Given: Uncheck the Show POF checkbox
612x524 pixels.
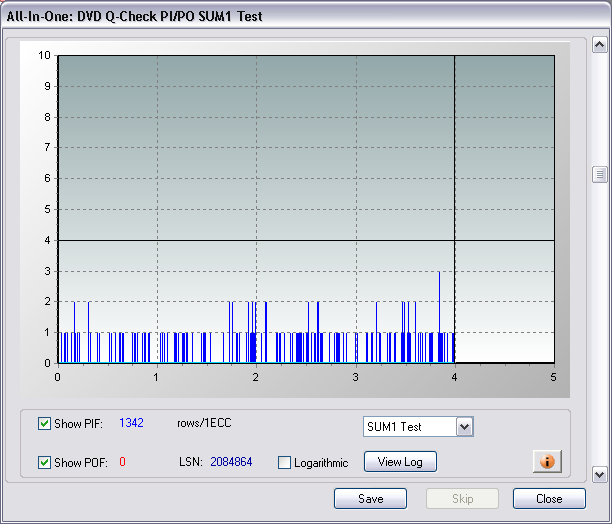Looking at the screenshot, I should pyautogui.click(x=44, y=462).
